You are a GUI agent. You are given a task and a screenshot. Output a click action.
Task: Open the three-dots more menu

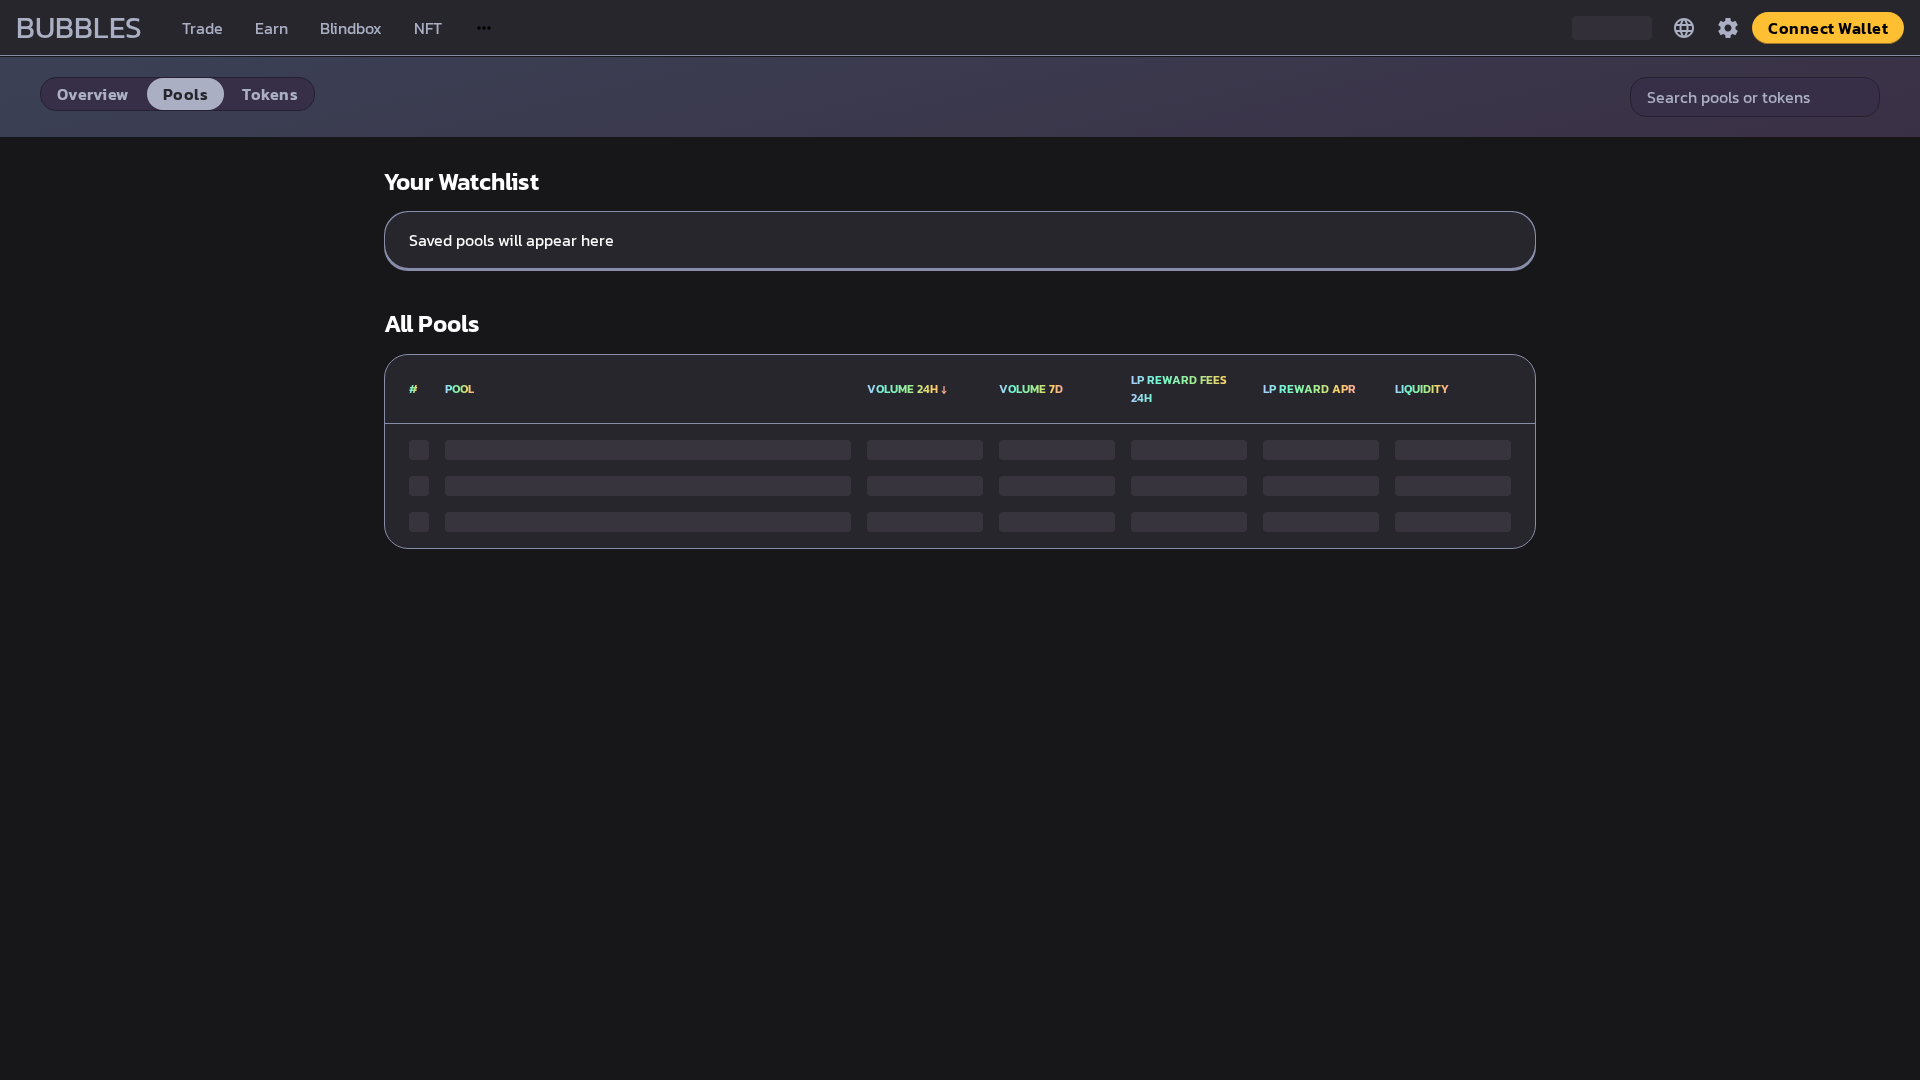[x=484, y=28]
